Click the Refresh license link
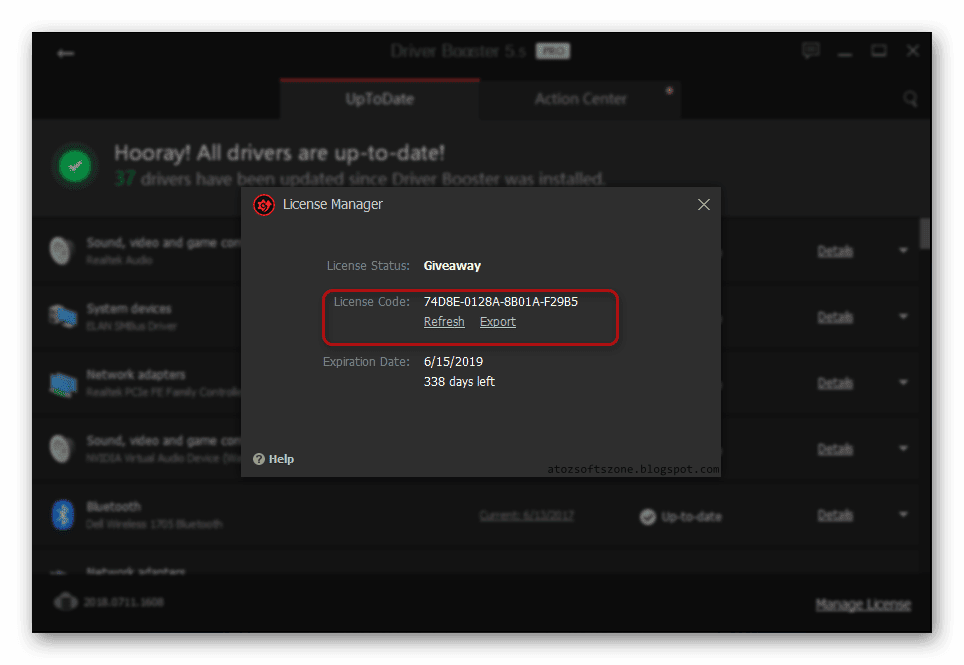 [x=444, y=322]
